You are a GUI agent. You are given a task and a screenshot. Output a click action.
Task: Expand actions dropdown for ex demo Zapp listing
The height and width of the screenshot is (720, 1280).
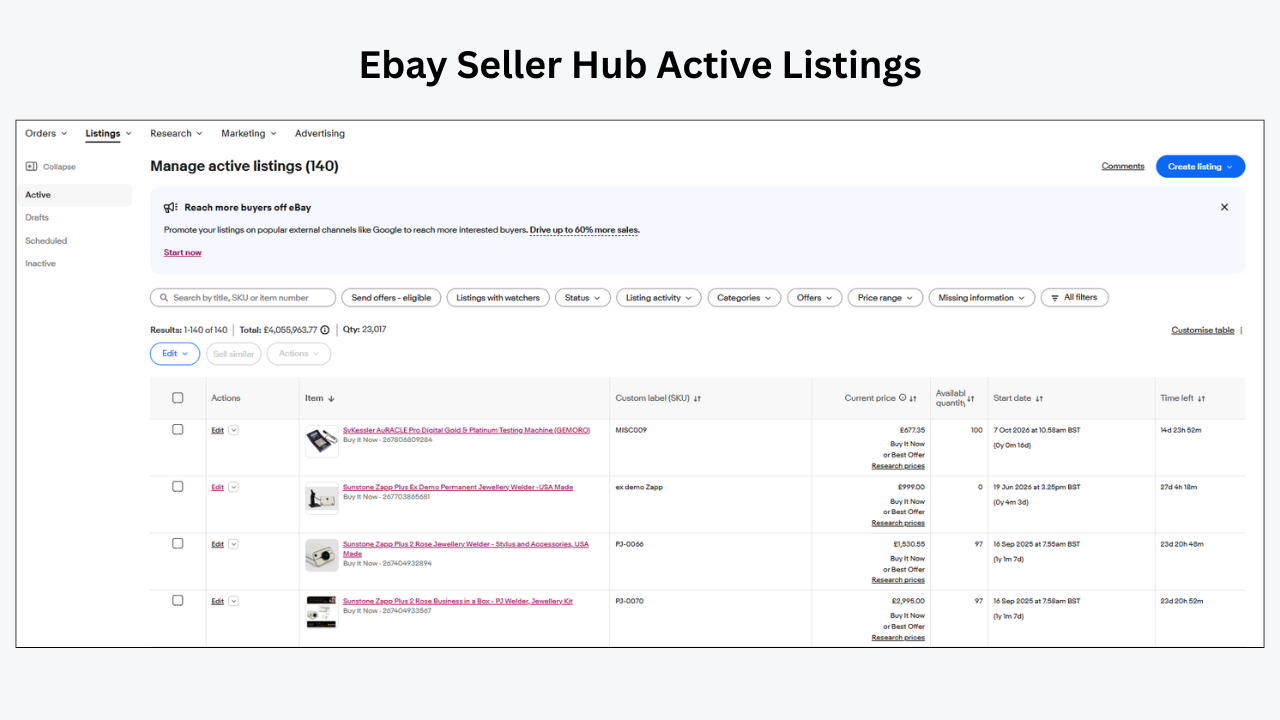pyautogui.click(x=233, y=487)
